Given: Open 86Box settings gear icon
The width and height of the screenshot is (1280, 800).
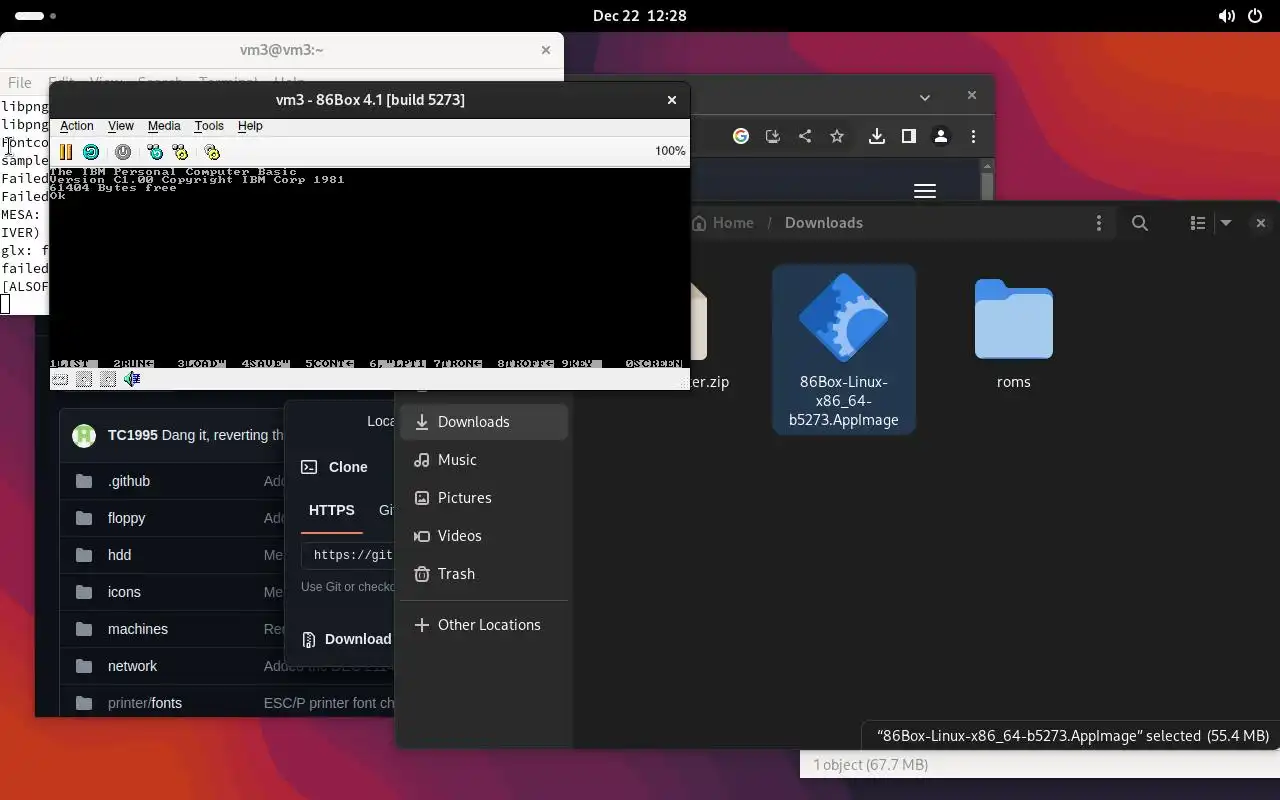Looking at the screenshot, I should coord(212,152).
